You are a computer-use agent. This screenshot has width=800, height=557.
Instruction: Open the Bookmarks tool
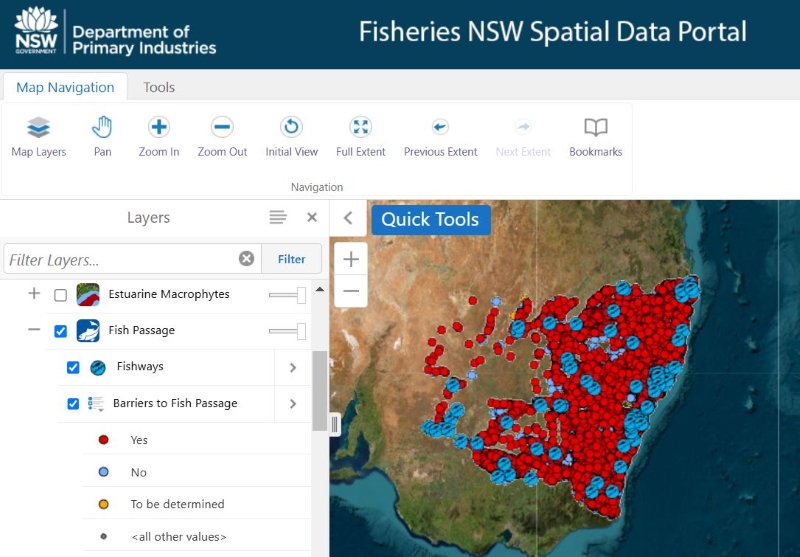click(x=595, y=137)
